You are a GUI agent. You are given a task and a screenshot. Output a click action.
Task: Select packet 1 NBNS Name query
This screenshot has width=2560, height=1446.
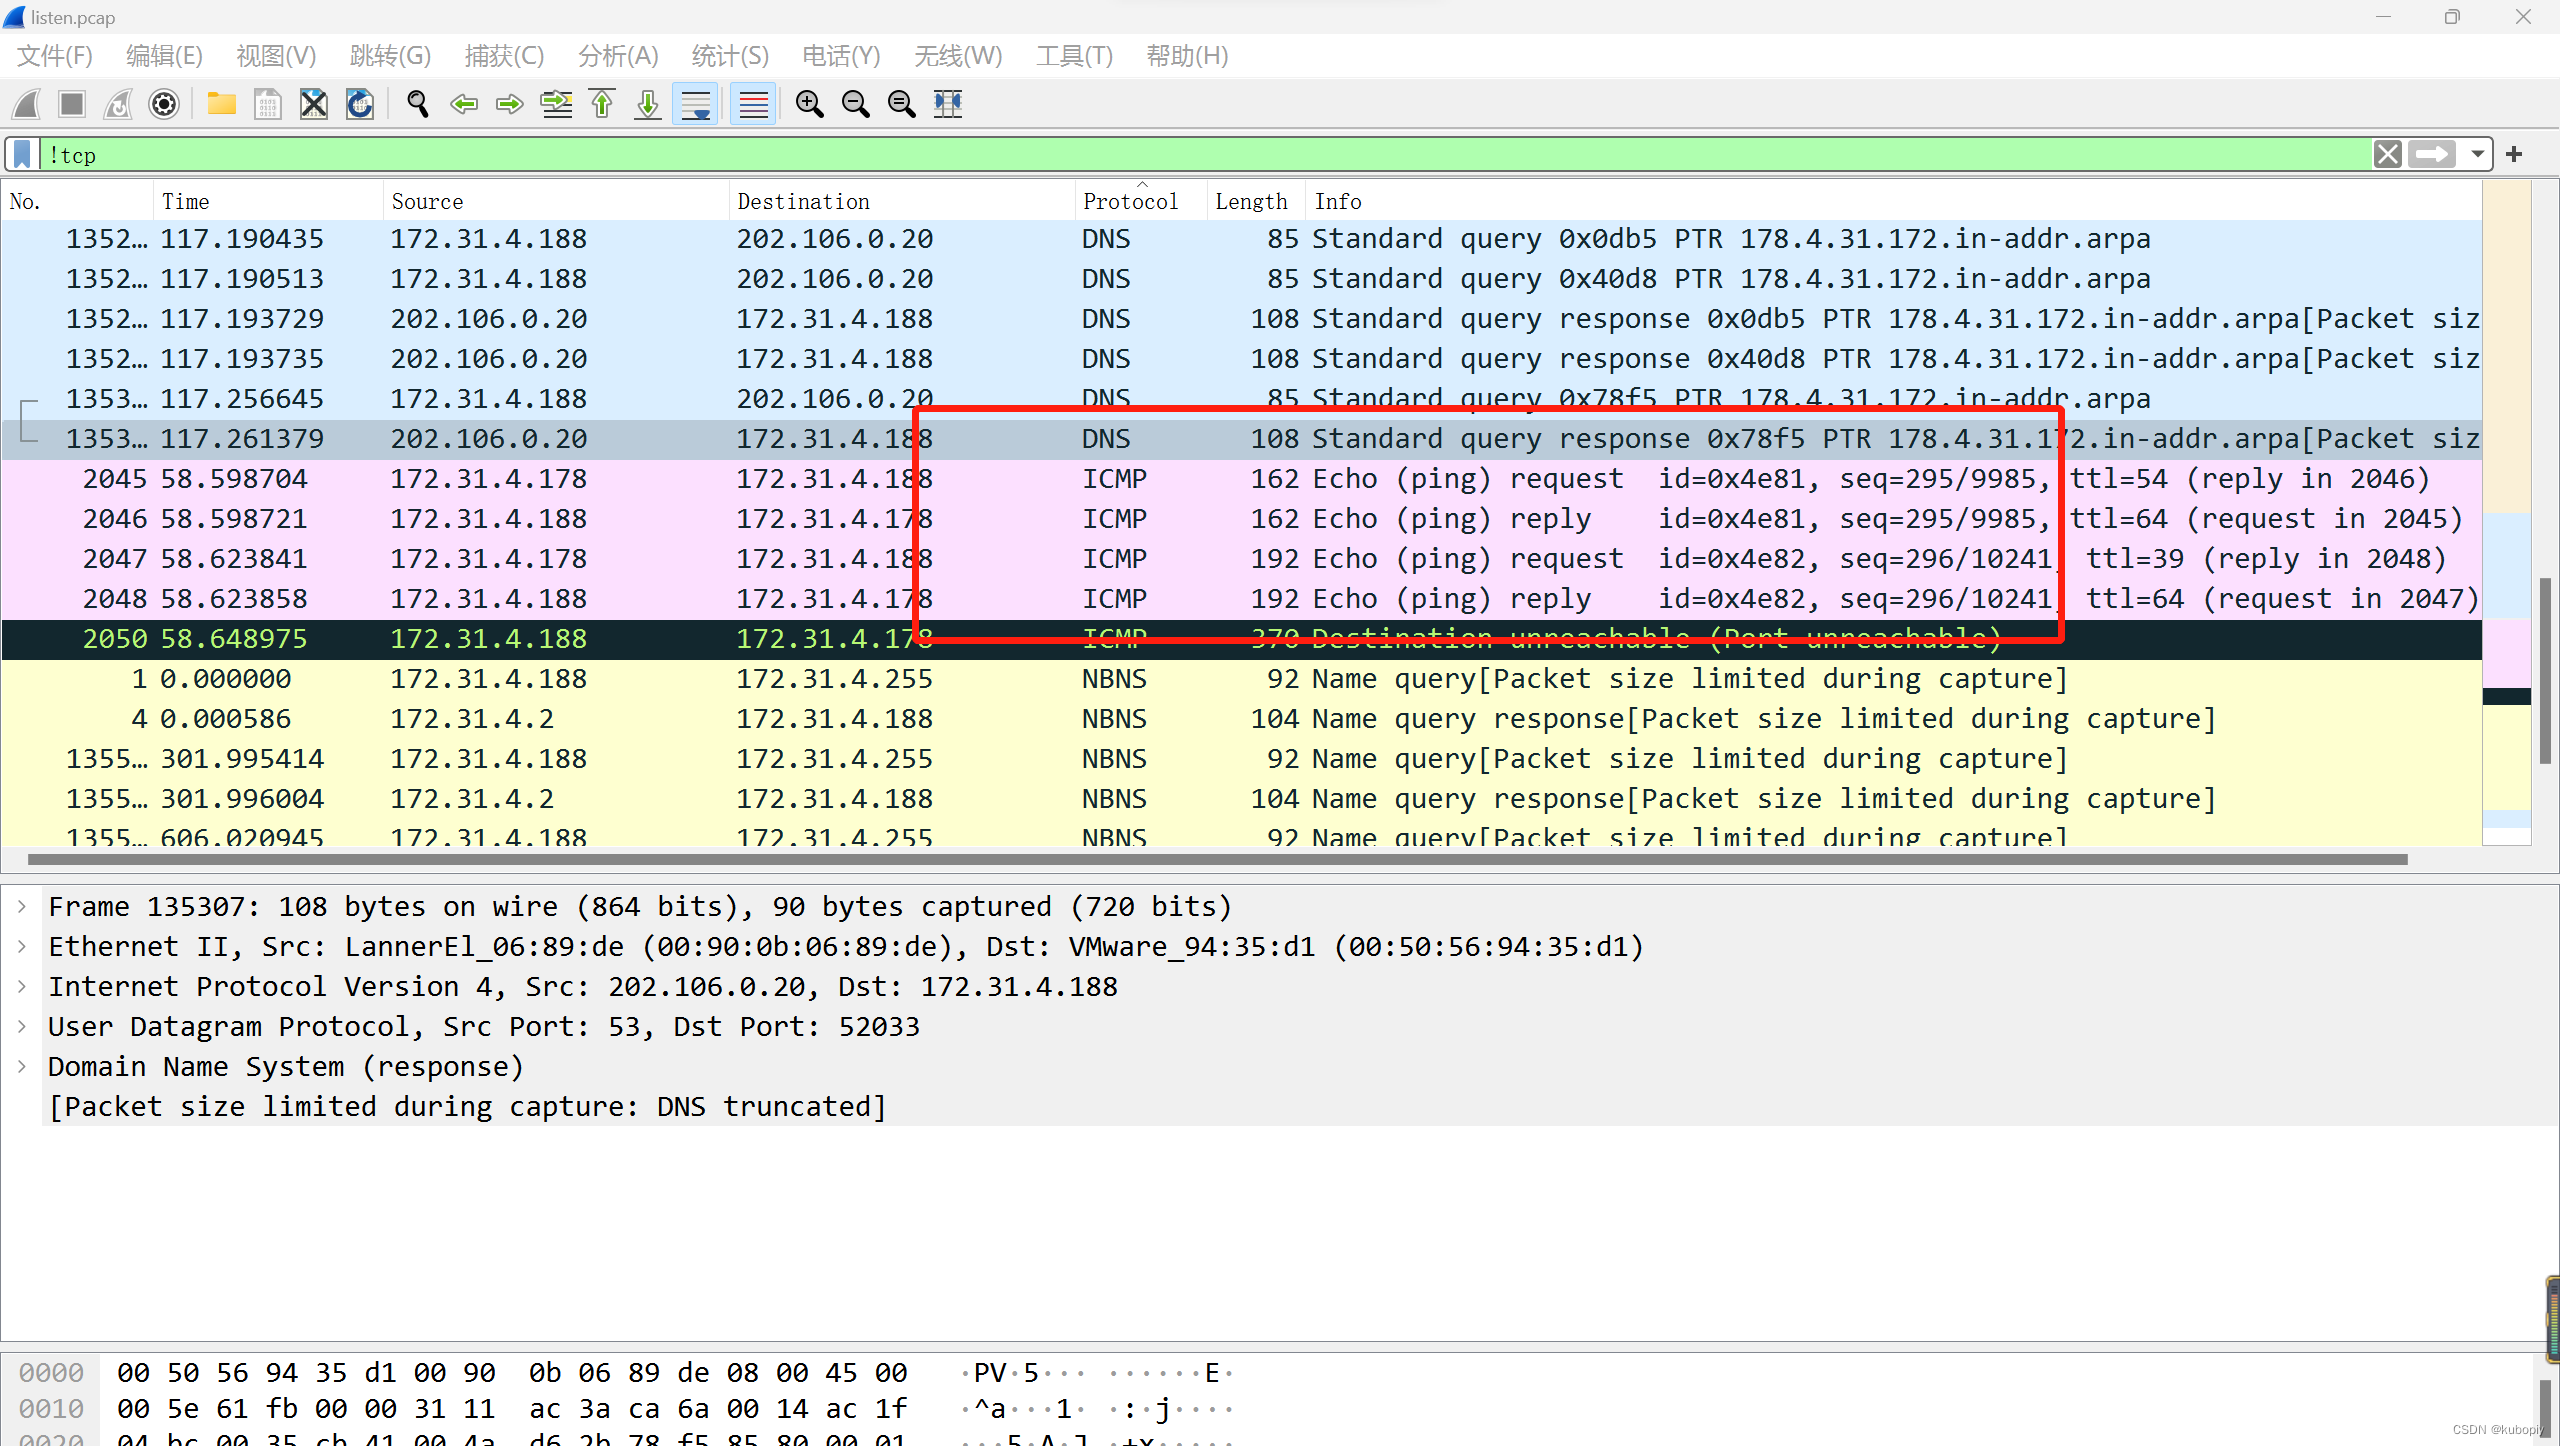[1241, 679]
